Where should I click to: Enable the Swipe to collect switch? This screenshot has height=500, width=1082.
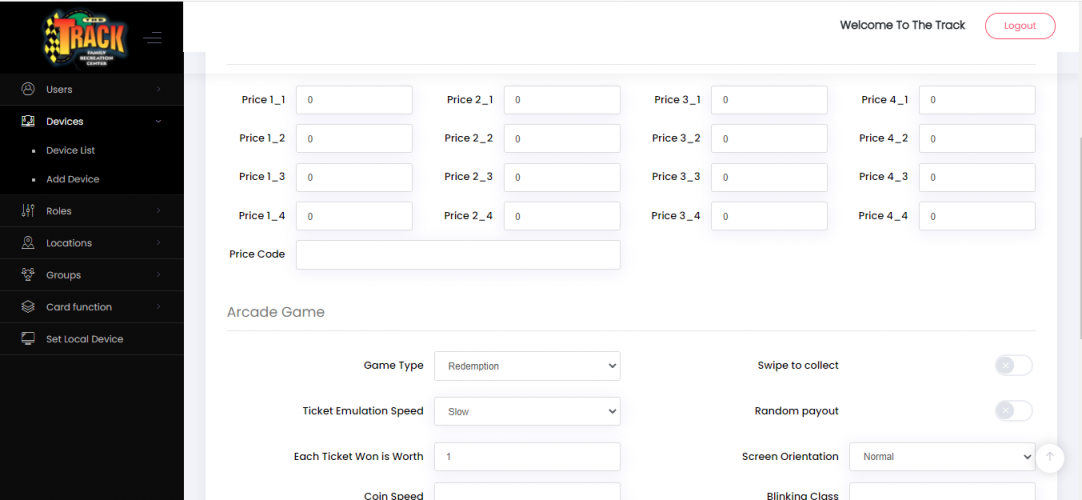coord(1014,365)
